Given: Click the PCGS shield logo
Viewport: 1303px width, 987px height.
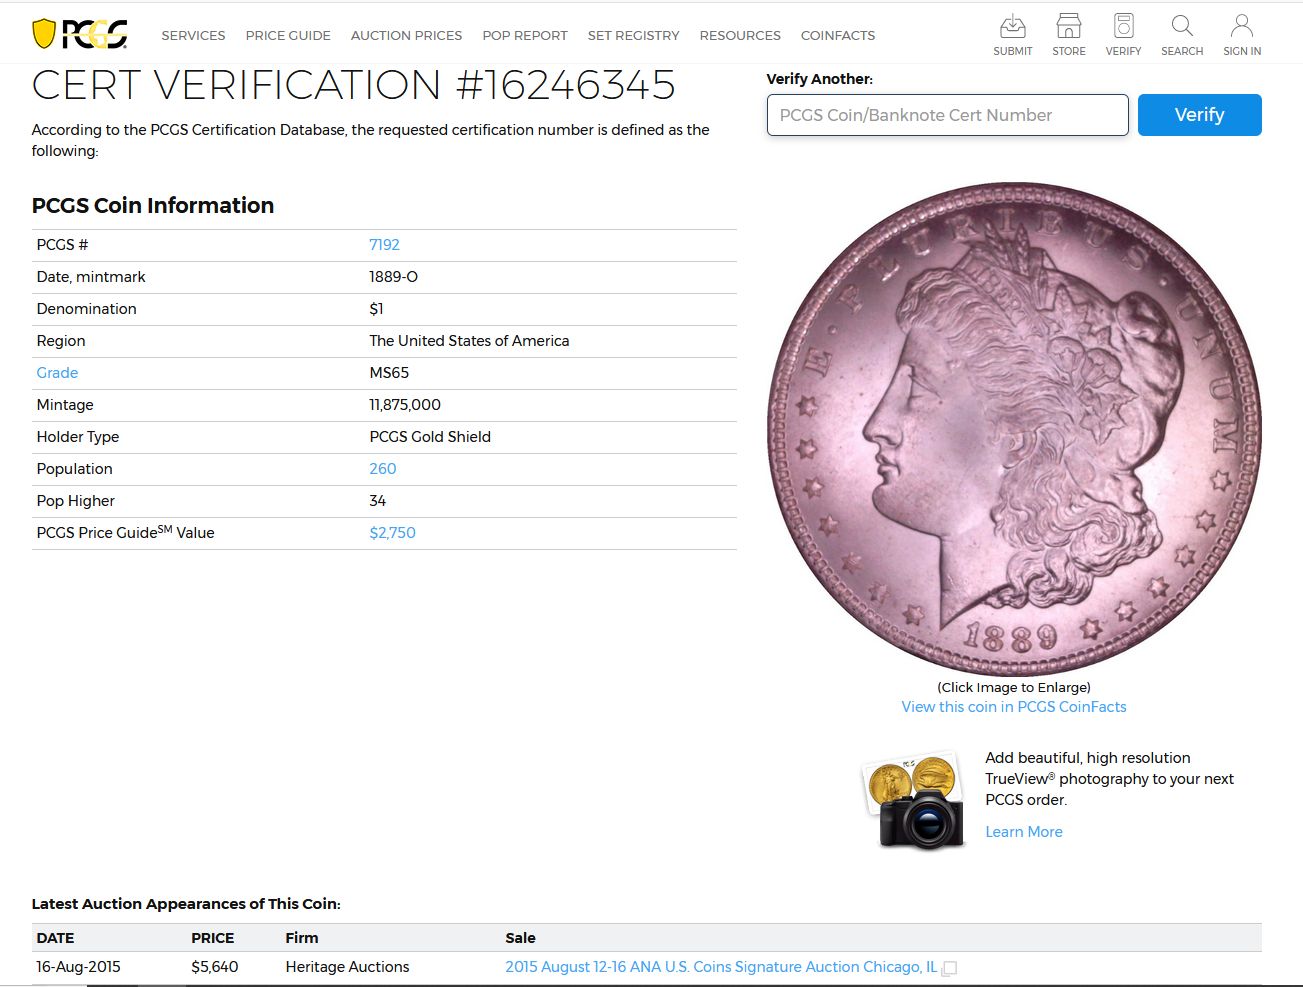Looking at the screenshot, I should (80, 34).
